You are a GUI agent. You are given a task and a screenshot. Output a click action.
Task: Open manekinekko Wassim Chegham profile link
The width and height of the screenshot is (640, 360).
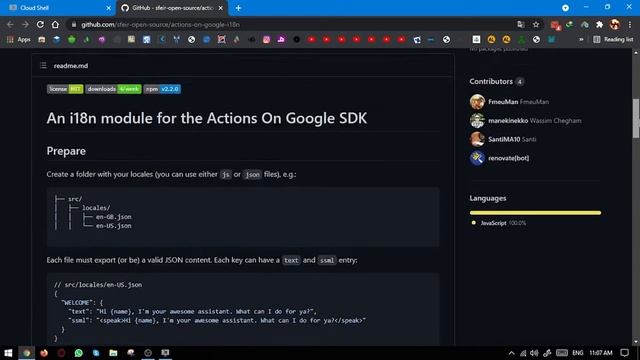(x=535, y=120)
